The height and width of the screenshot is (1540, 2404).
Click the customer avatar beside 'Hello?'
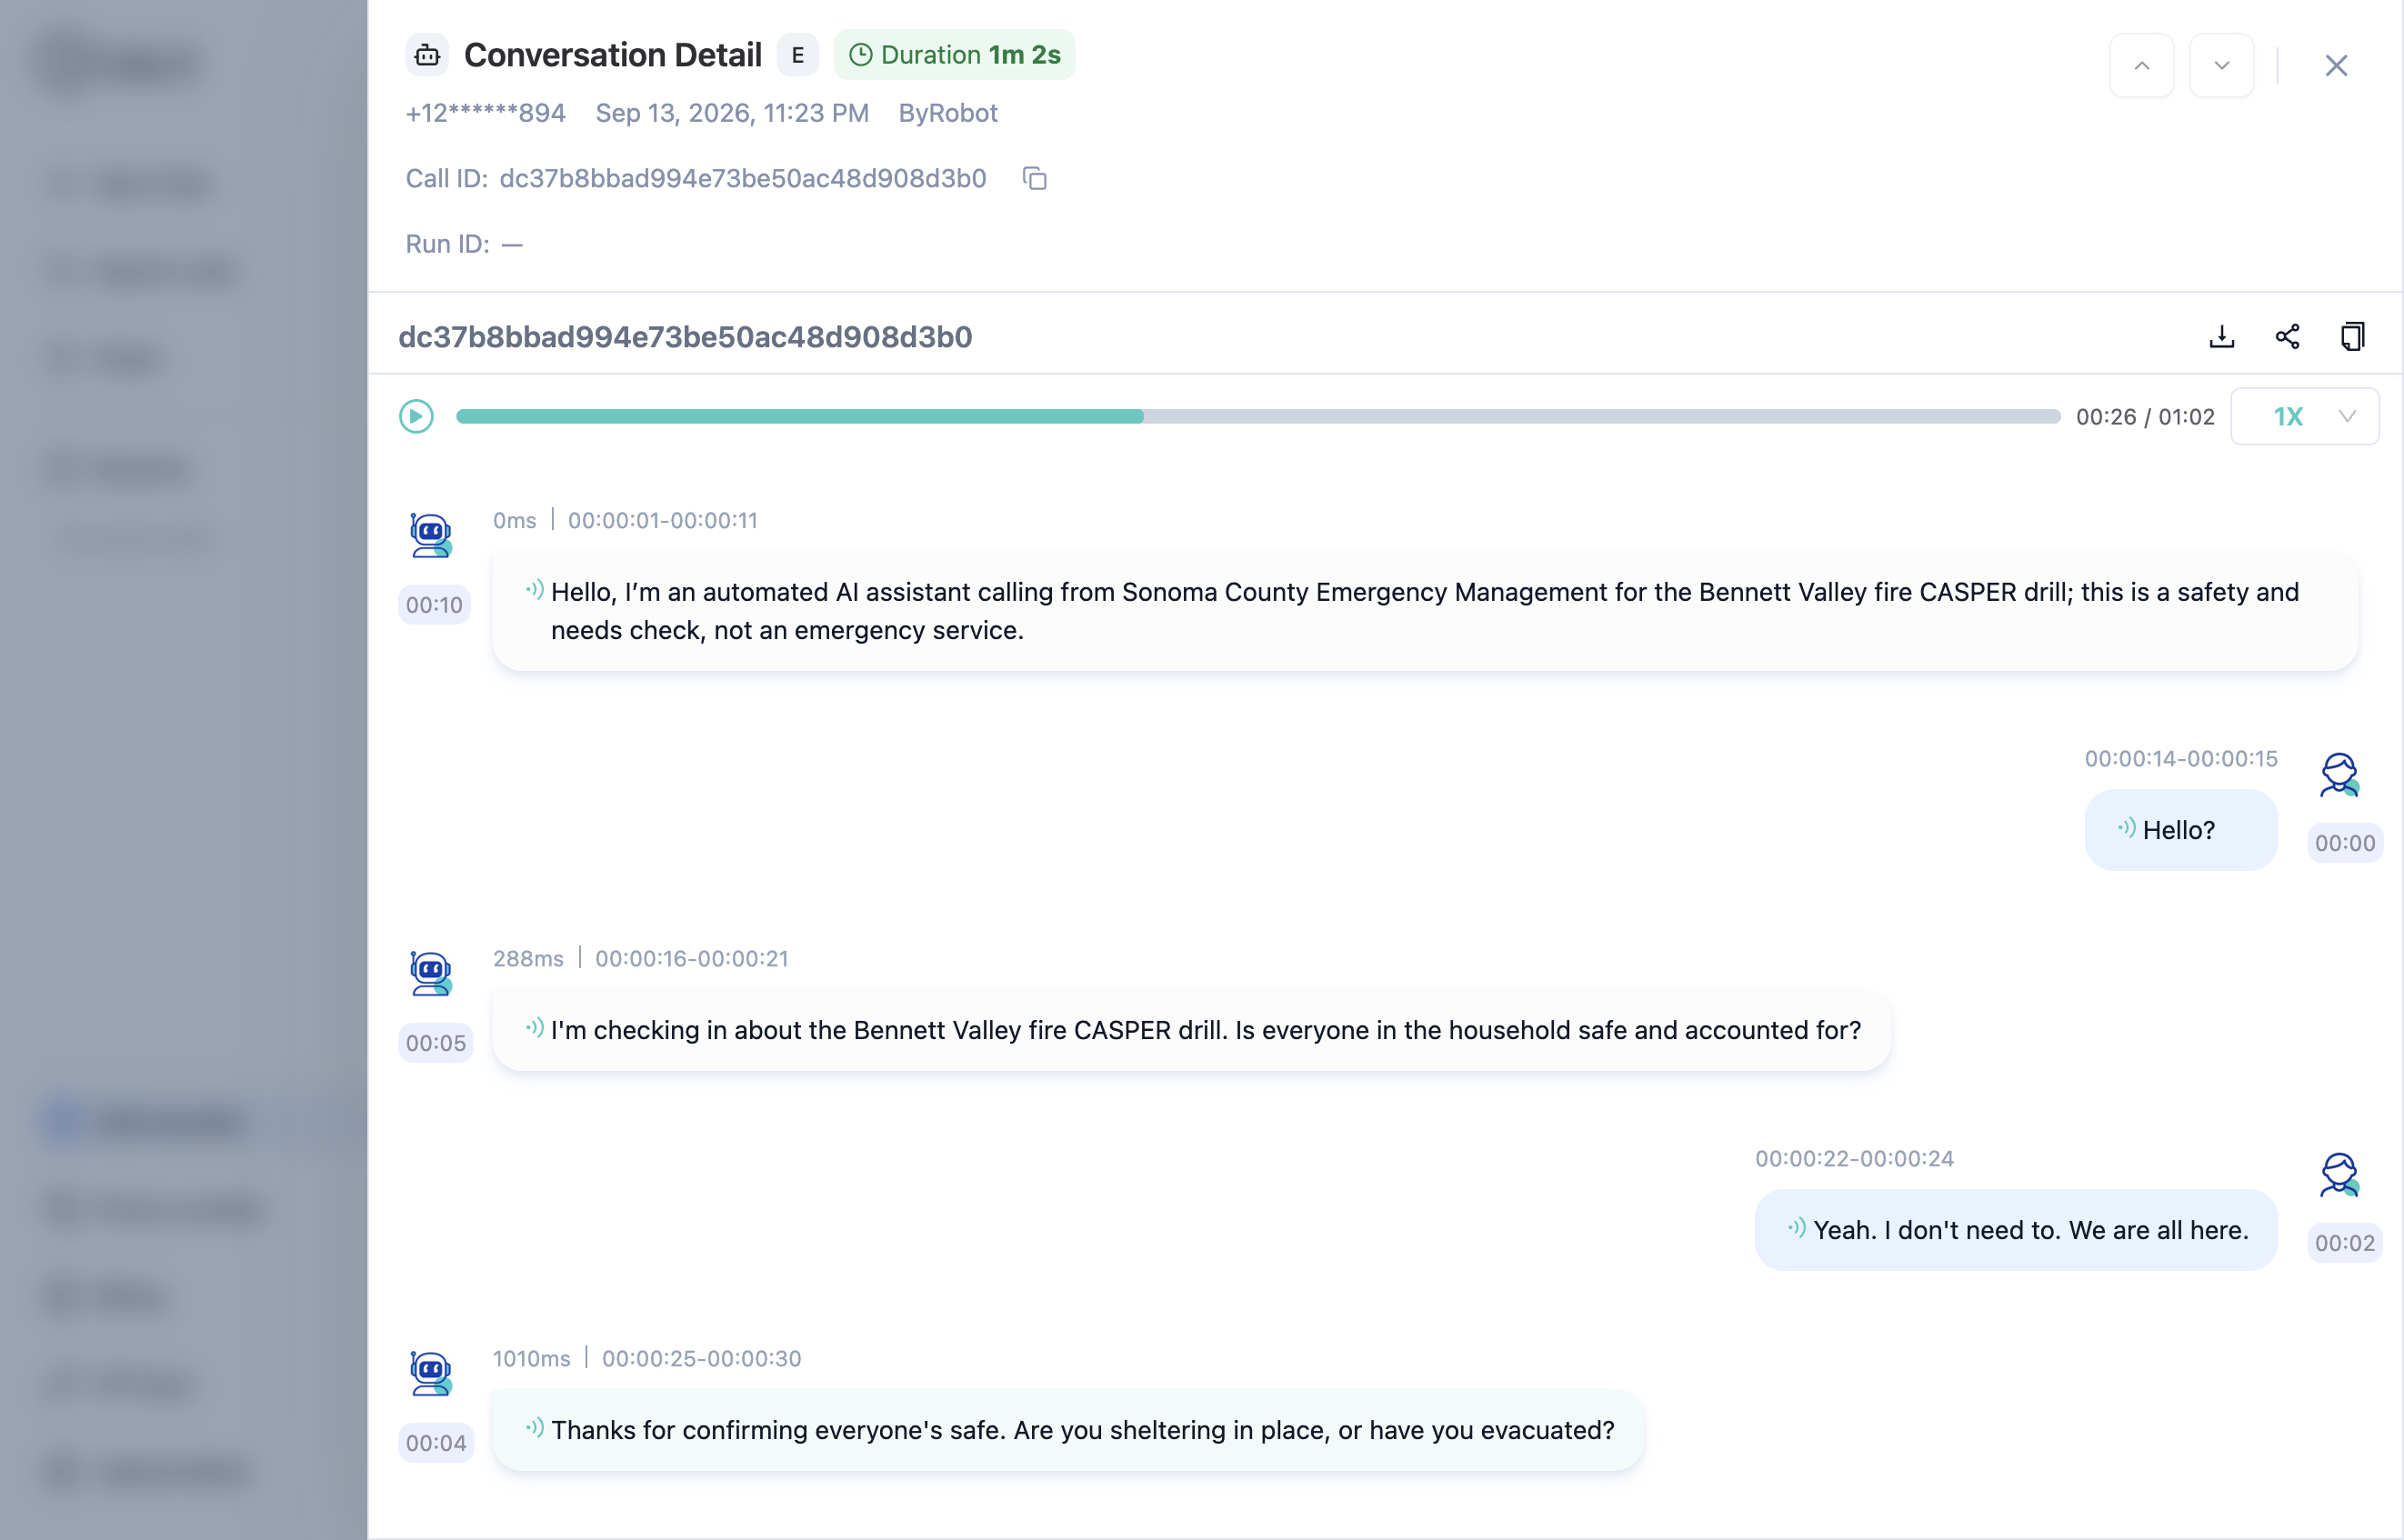click(x=2340, y=774)
